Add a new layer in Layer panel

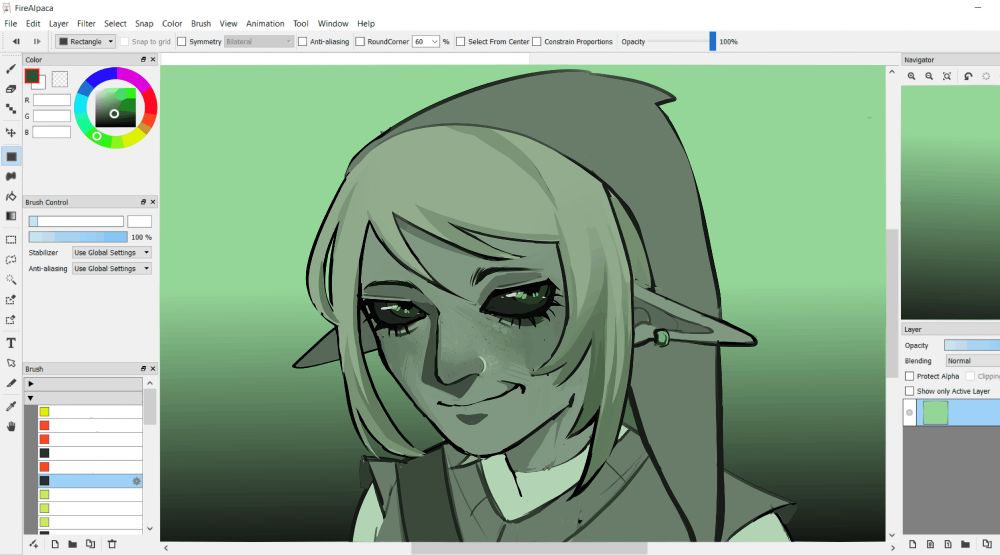(x=913, y=544)
